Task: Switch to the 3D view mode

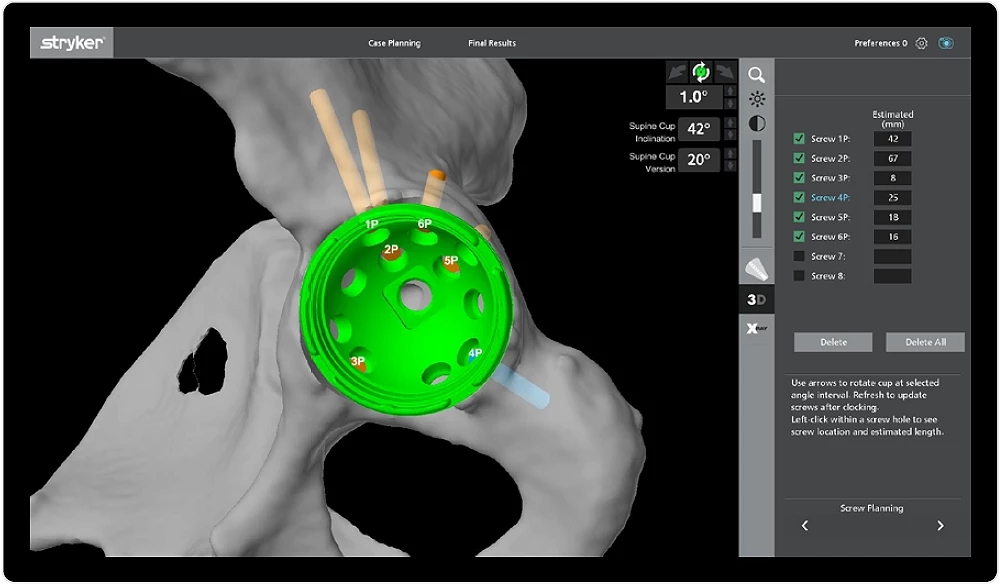Action: point(757,300)
